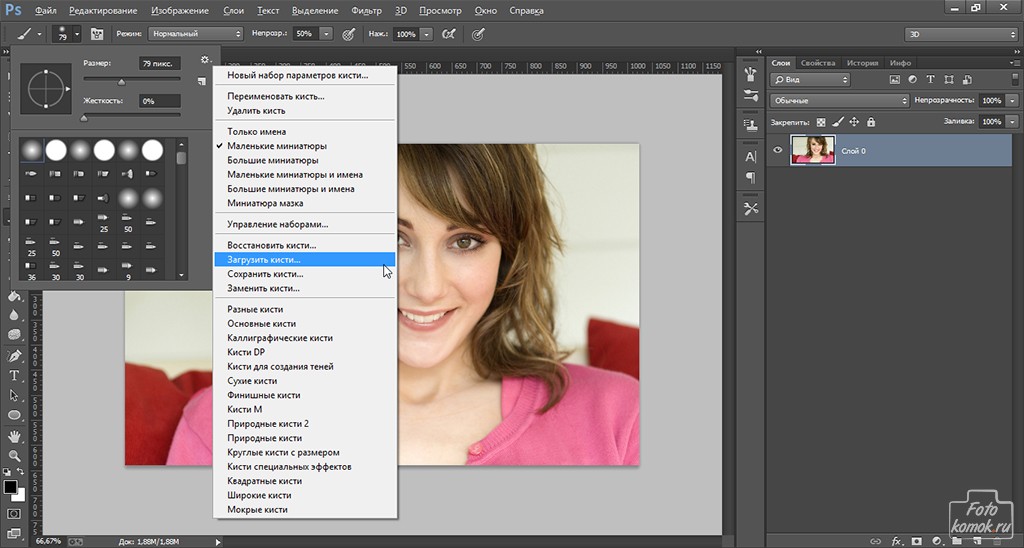Select the Слой 0 layer thumbnail
Viewport: 1024px width, 548px height.
tap(812, 150)
